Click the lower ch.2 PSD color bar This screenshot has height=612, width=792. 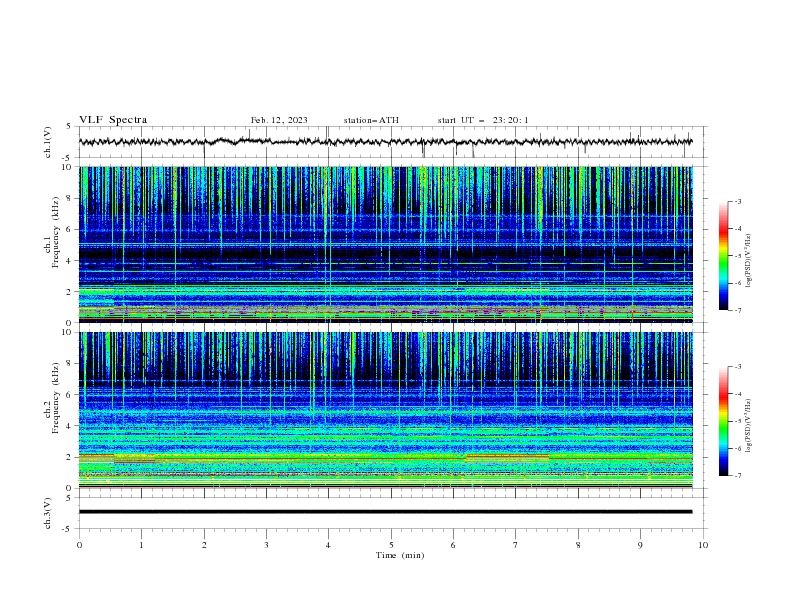(x=723, y=421)
